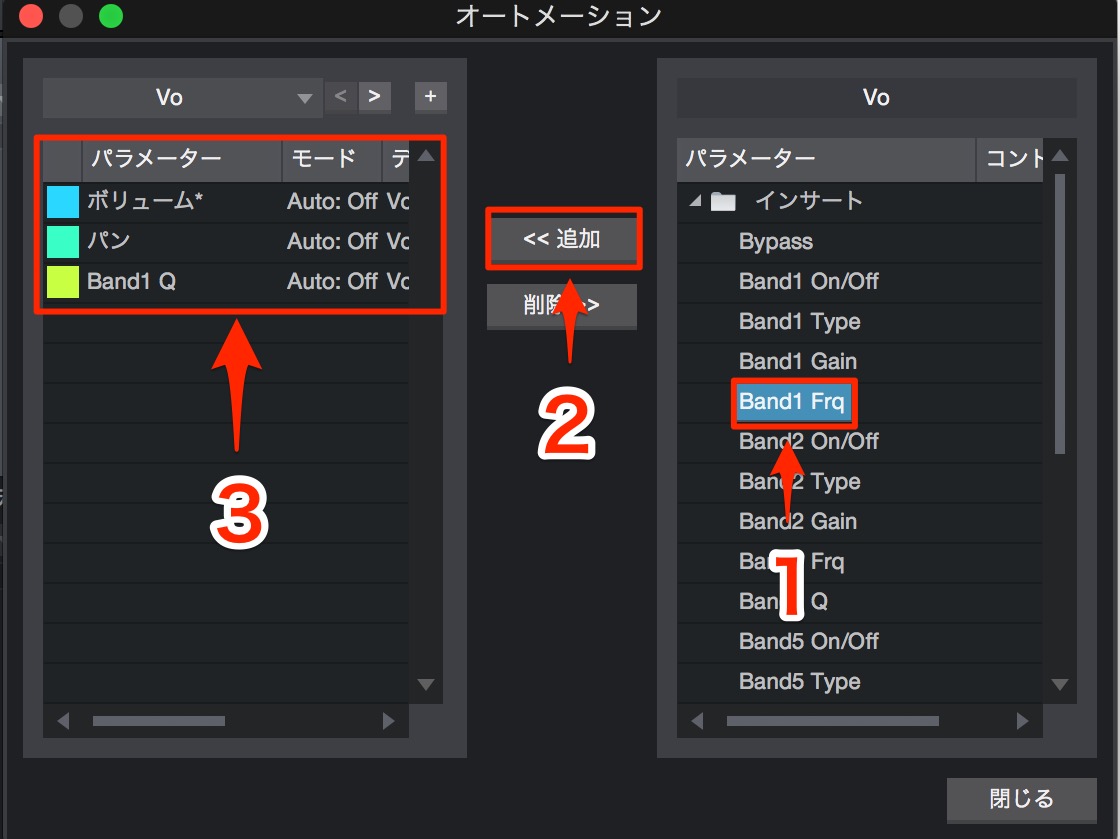Click the yellow-green swatch for Band1 Q
The width and height of the screenshot is (1120, 839).
(63, 281)
